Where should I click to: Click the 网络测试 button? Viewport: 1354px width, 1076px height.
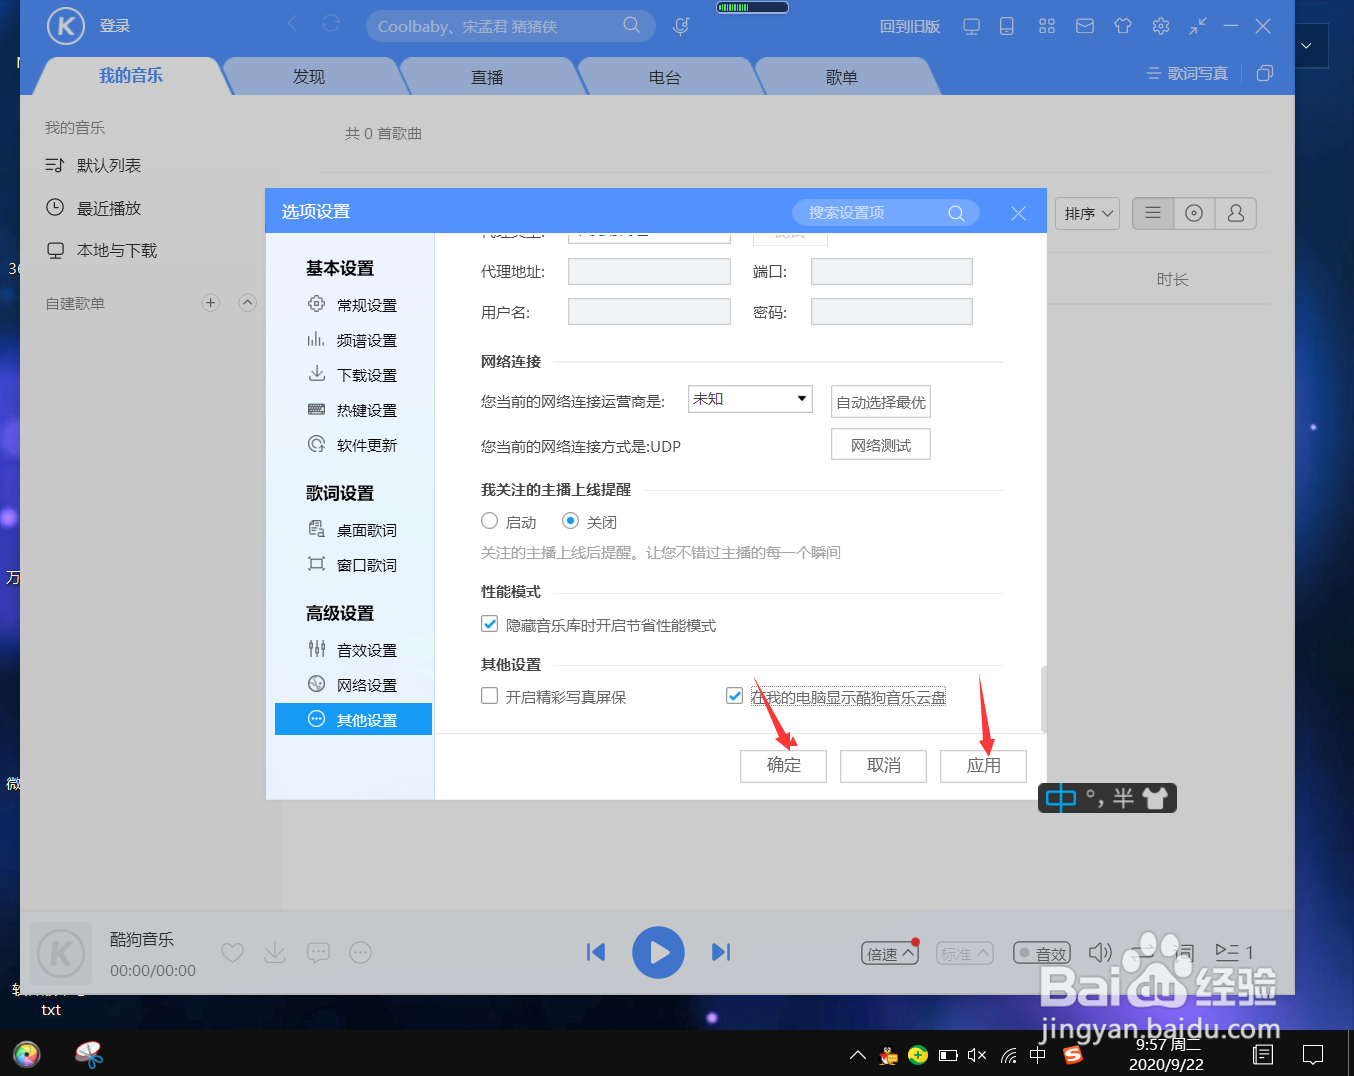(880, 443)
